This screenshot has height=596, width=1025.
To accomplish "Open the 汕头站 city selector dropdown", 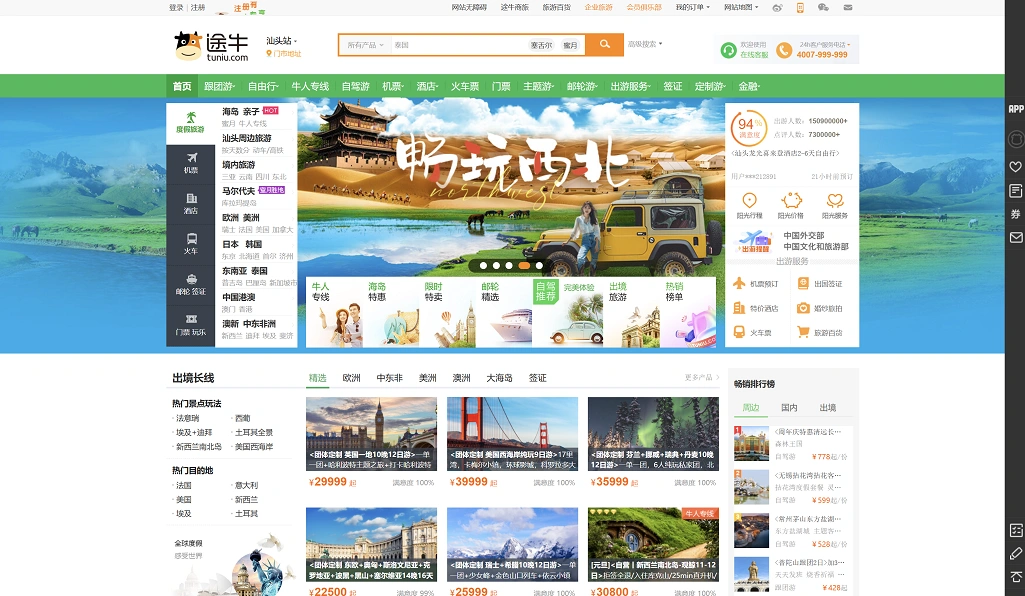I will tap(282, 41).
